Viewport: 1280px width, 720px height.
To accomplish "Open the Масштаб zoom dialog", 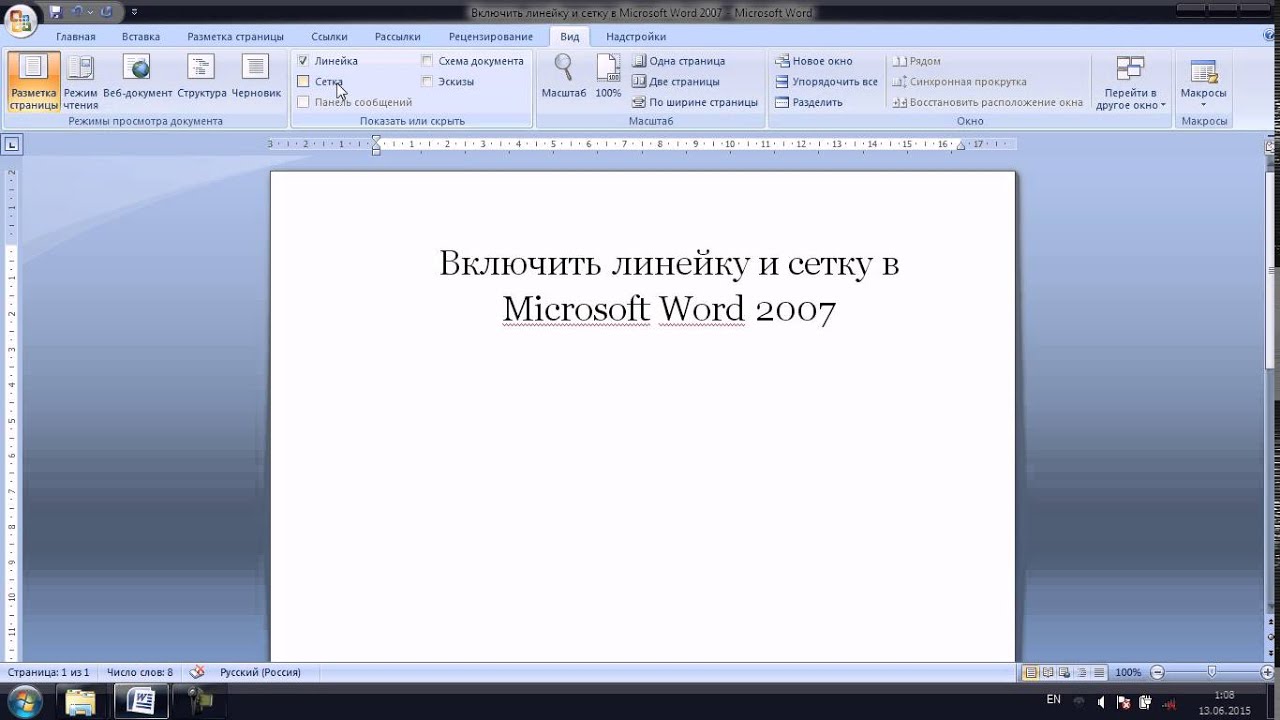I will [564, 77].
